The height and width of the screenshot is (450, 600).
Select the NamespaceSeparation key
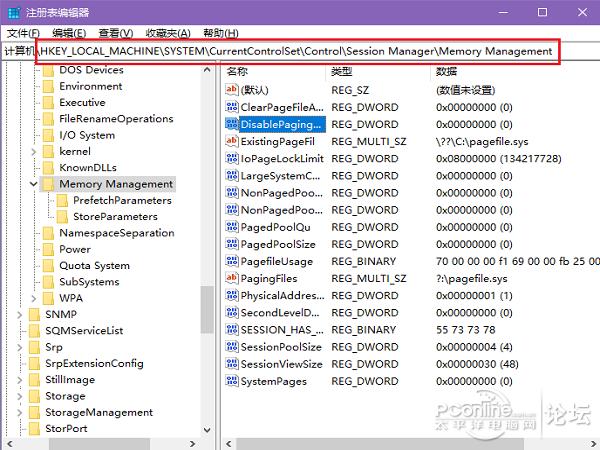coord(117,233)
